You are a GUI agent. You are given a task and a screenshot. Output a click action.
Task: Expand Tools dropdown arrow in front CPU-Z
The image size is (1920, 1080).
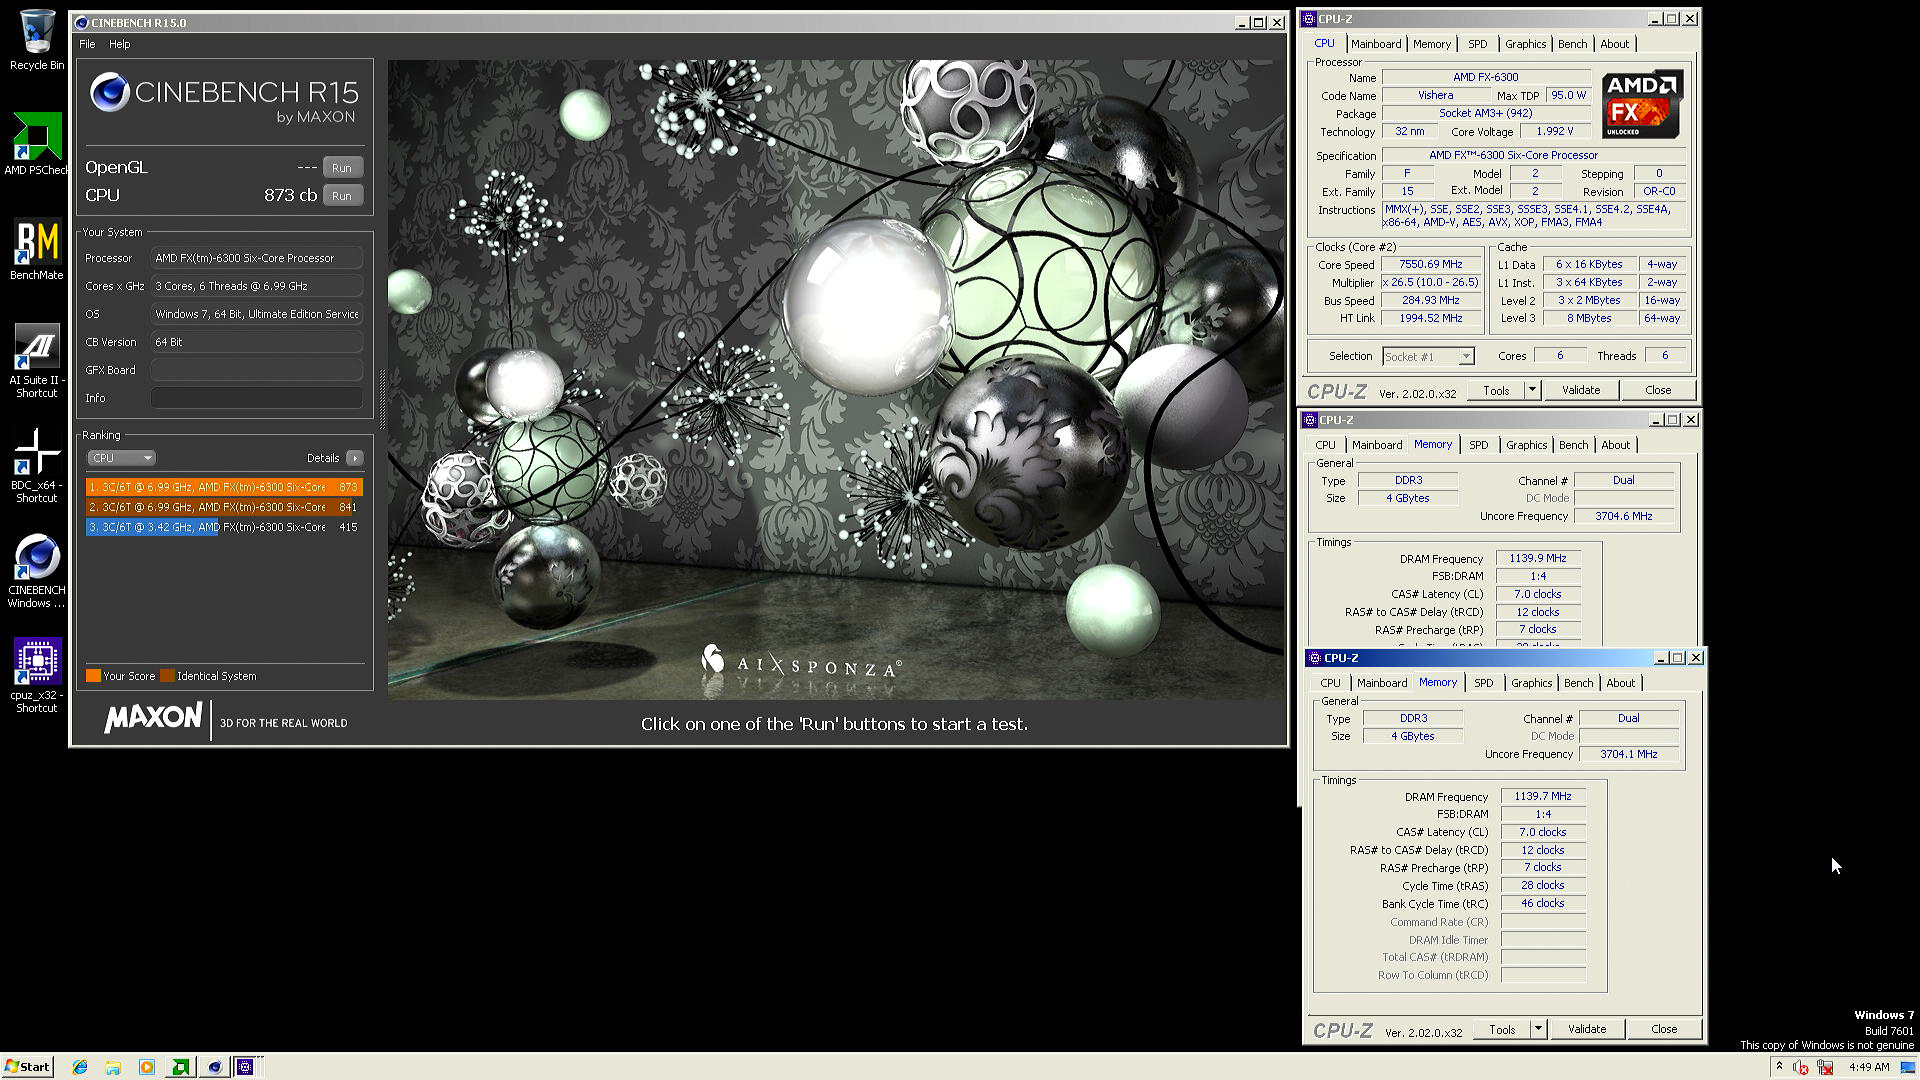1538,1030
